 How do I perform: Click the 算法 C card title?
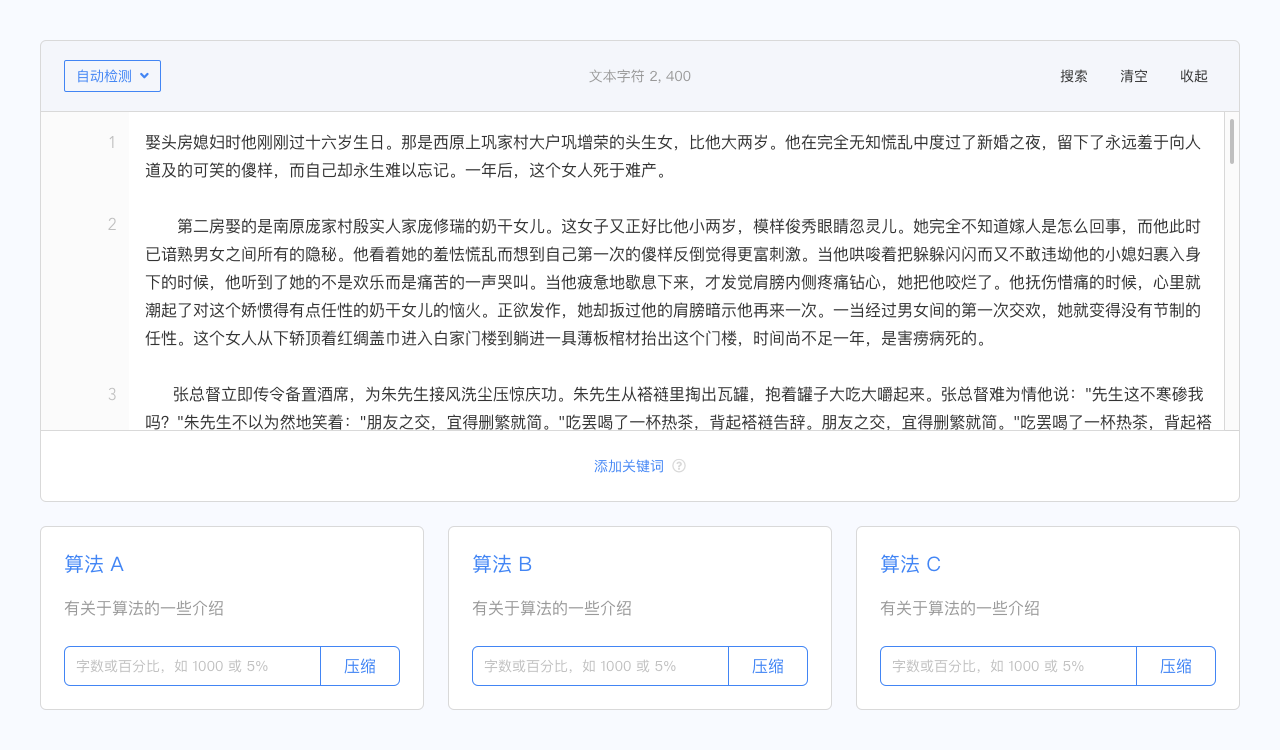pyautogui.click(x=910, y=564)
